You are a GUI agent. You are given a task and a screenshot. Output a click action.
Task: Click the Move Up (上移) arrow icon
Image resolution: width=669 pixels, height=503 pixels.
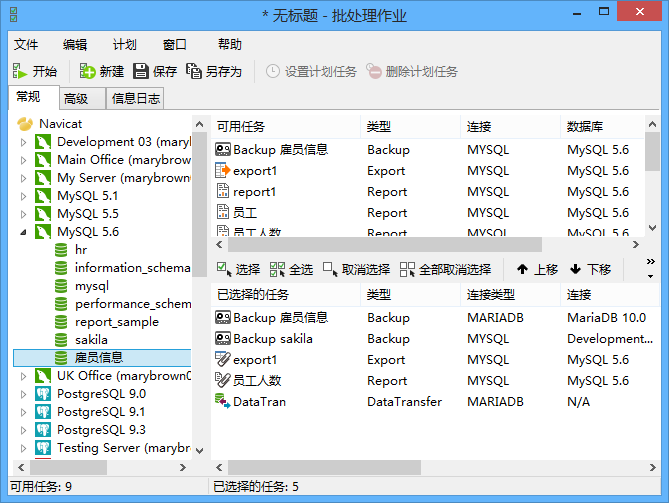[x=522, y=269]
